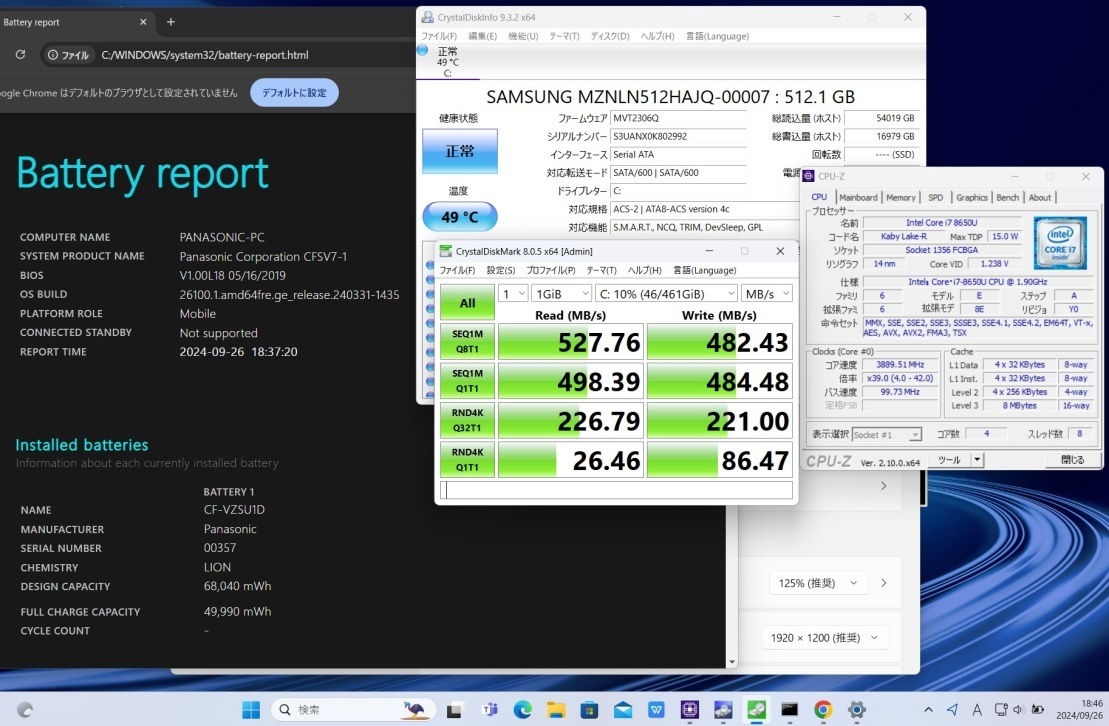
Task: Open the Socket #1 selection dropdown in CPU-Z
Action: click(x=887, y=434)
